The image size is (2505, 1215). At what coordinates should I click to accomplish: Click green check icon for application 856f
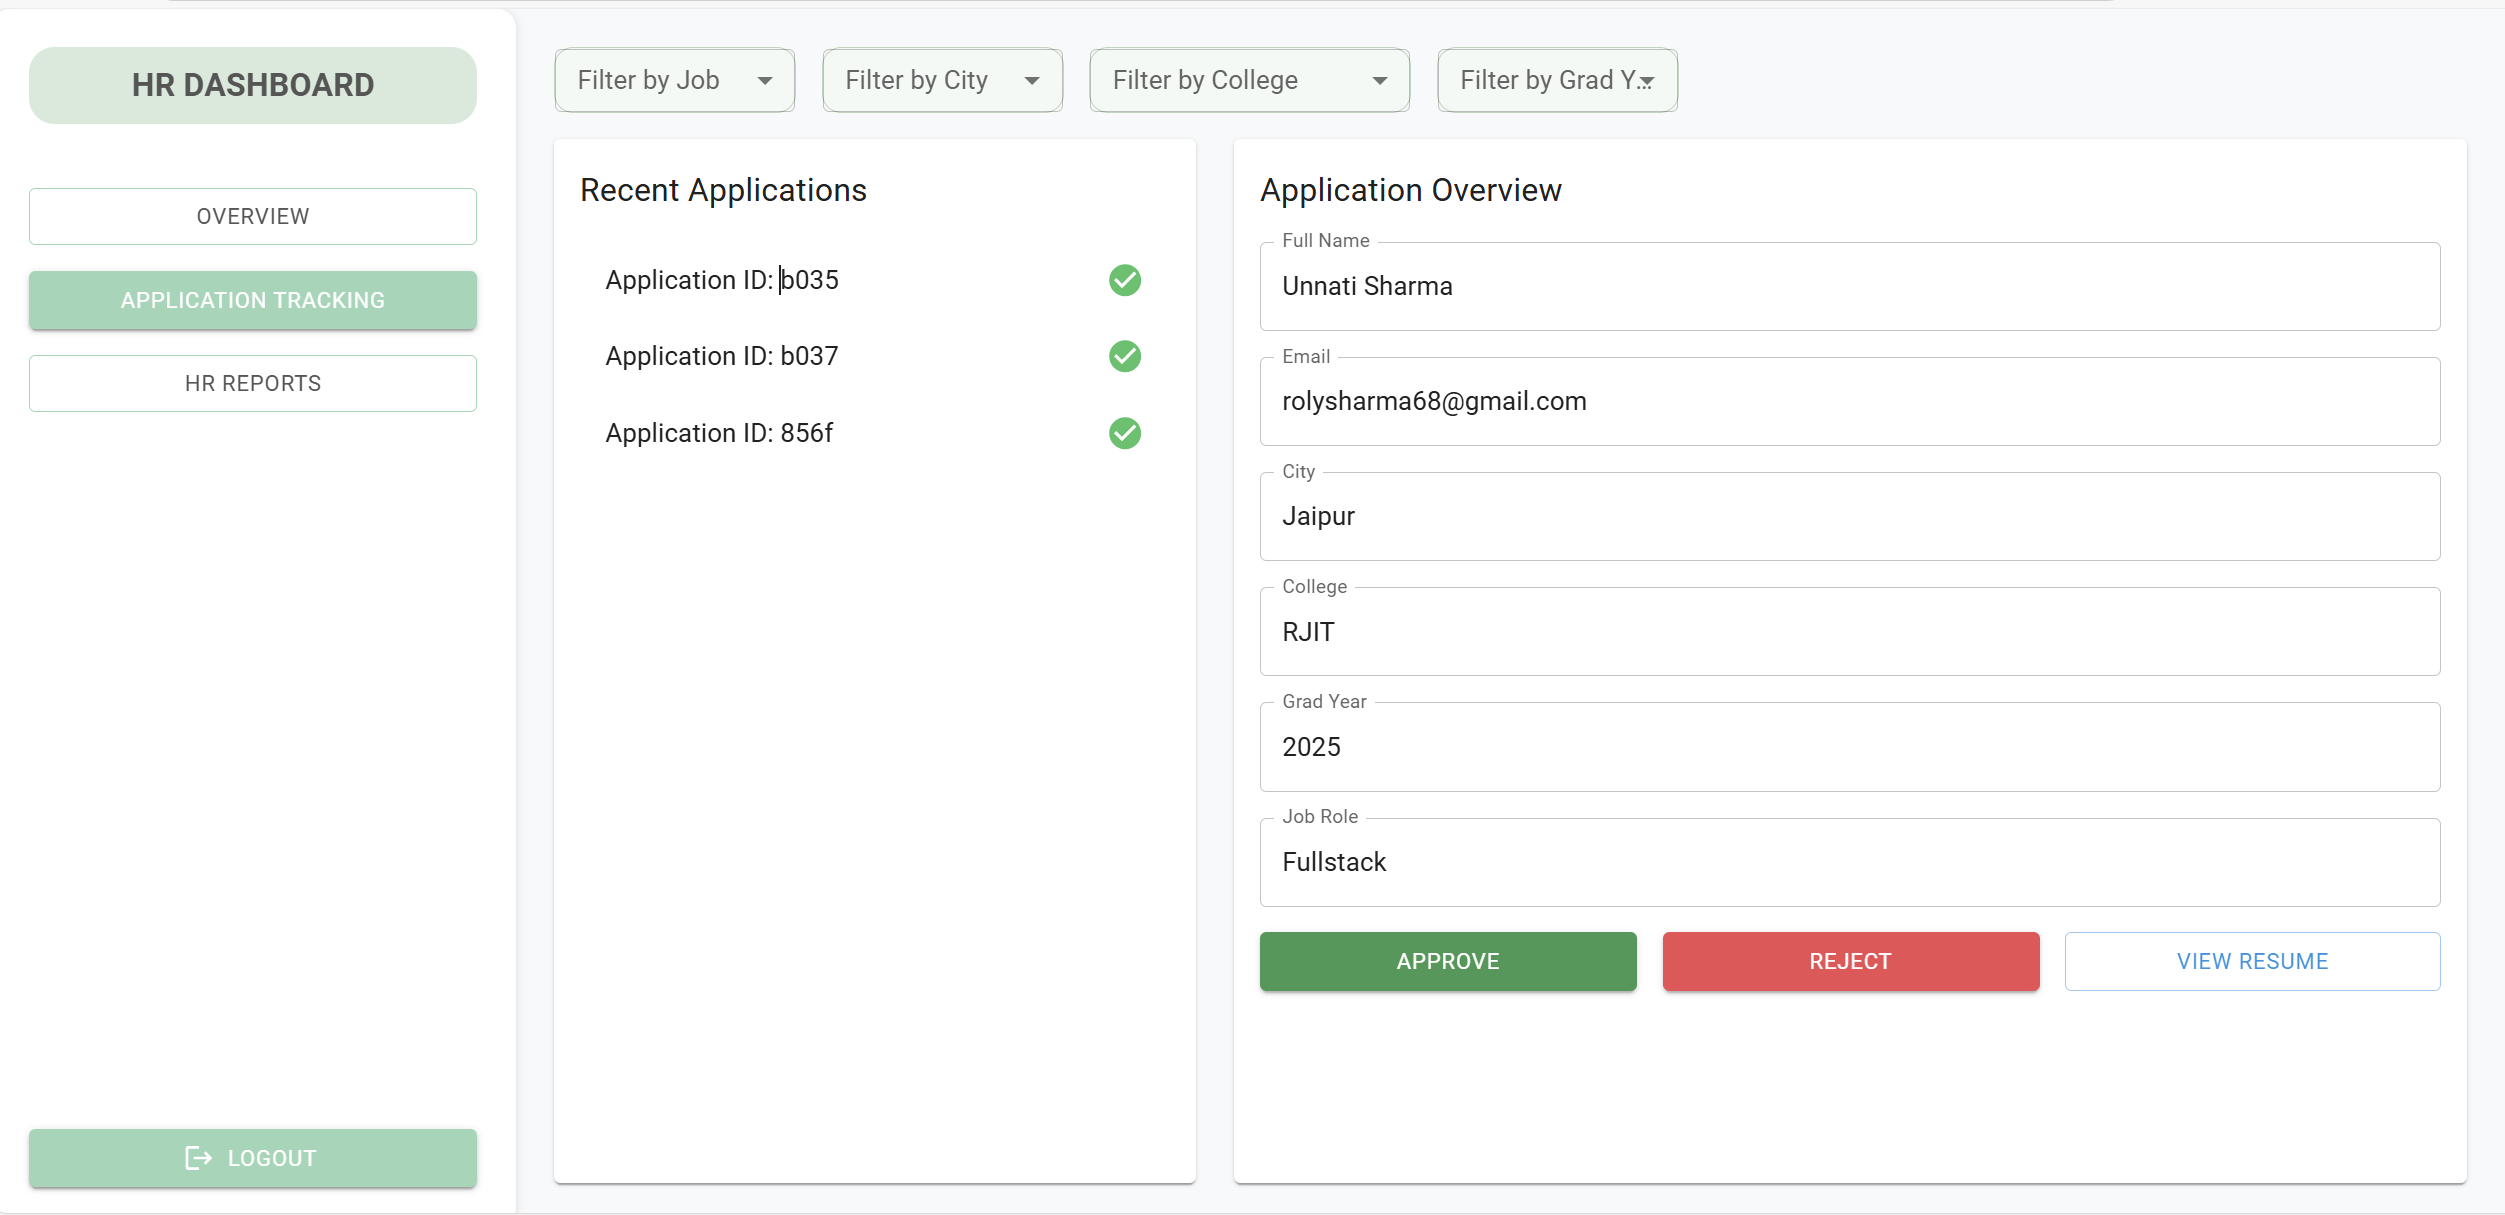(1124, 433)
